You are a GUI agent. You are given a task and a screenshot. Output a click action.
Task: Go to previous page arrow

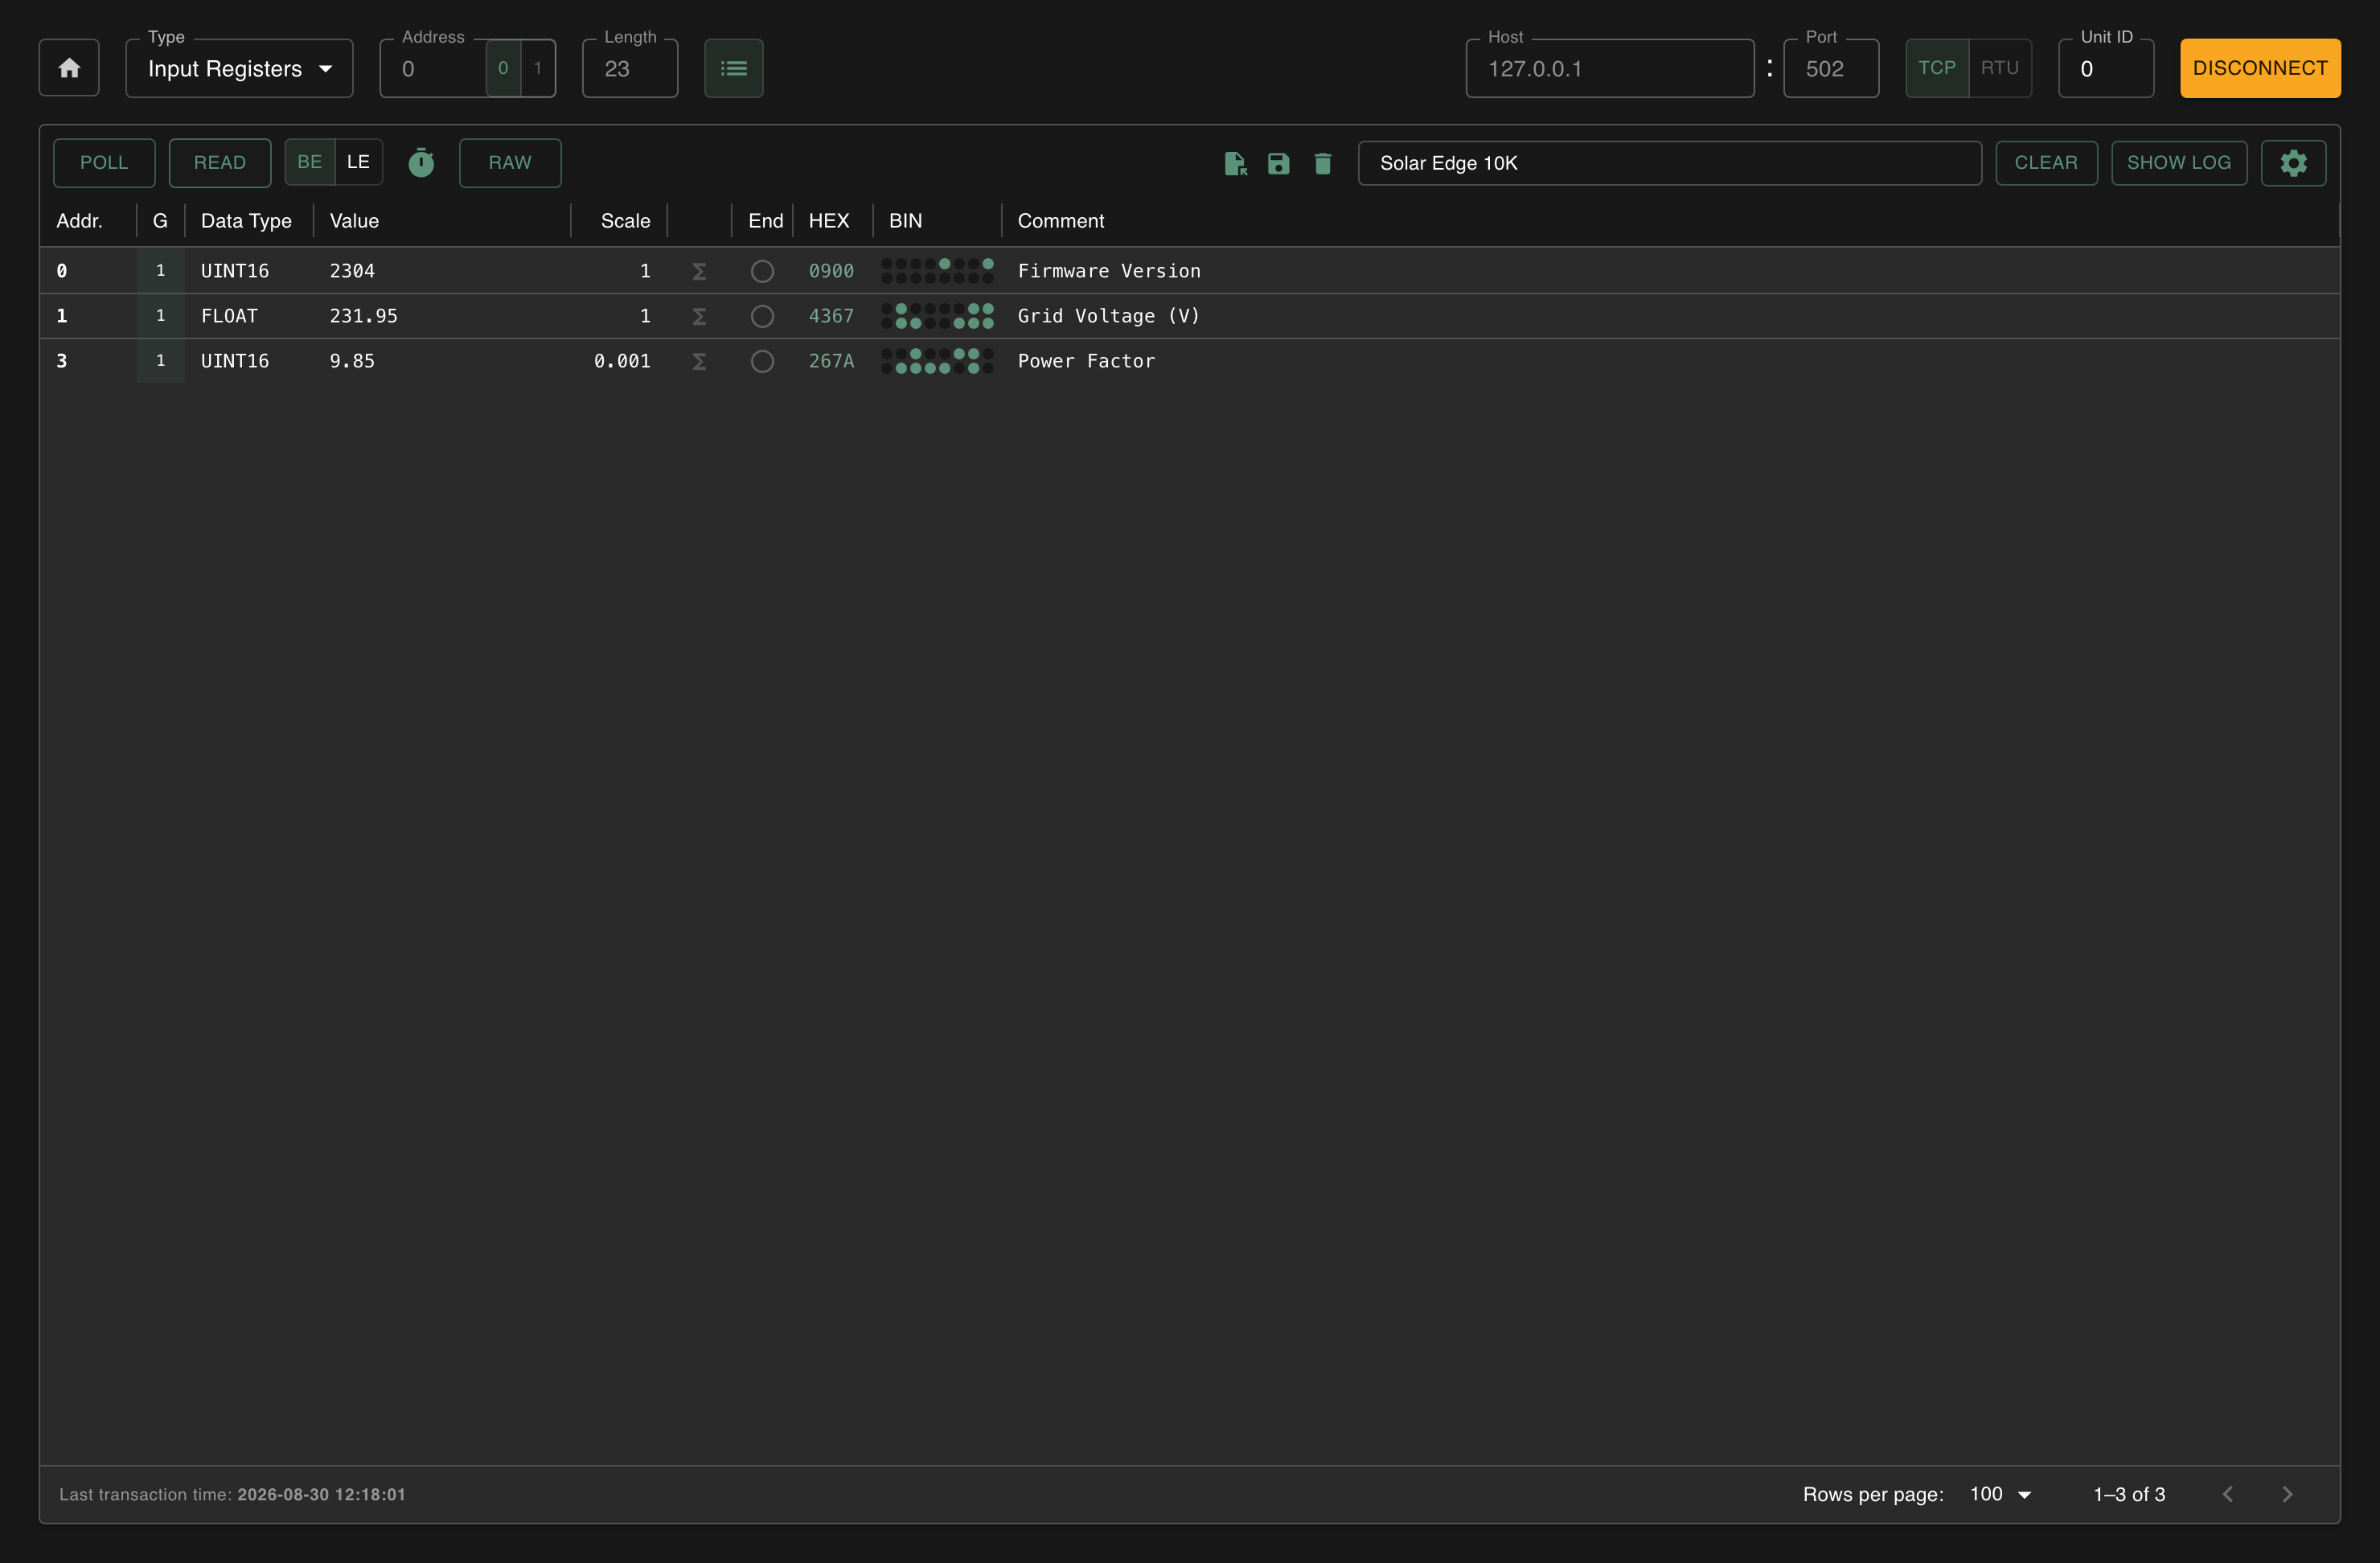2227,1494
